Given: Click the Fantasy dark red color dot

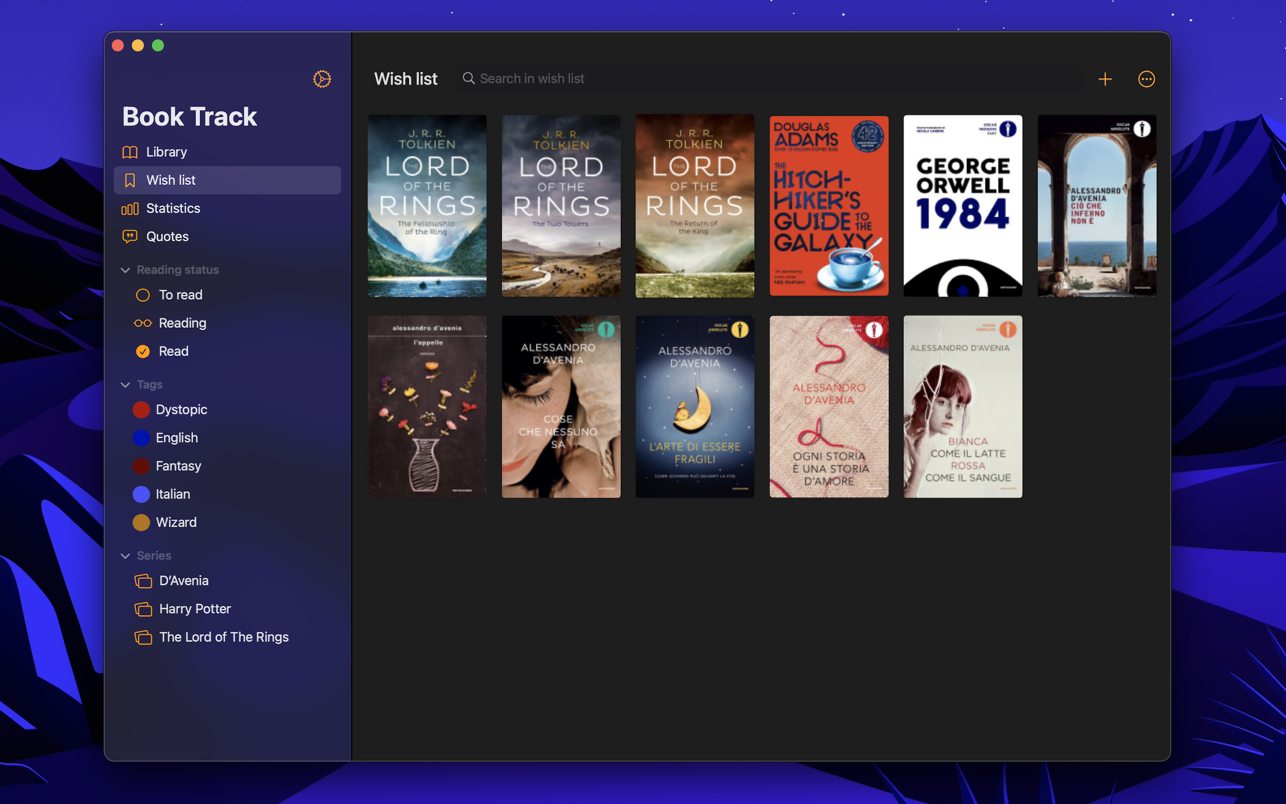Looking at the screenshot, I should [141, 466].
